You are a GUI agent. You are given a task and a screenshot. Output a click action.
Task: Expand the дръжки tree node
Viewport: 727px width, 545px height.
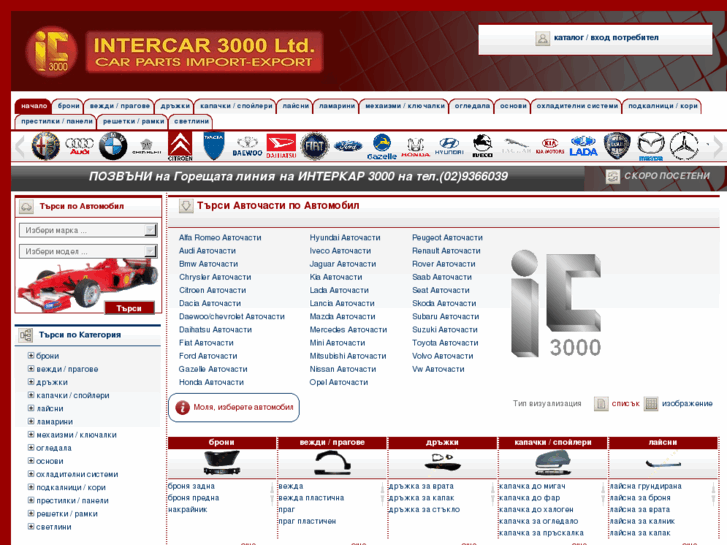[x=31, y=382]
